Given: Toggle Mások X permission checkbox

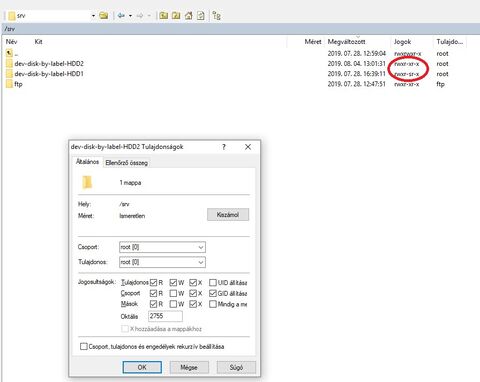Looking at the screenshot, I should [x=193, y=304].
